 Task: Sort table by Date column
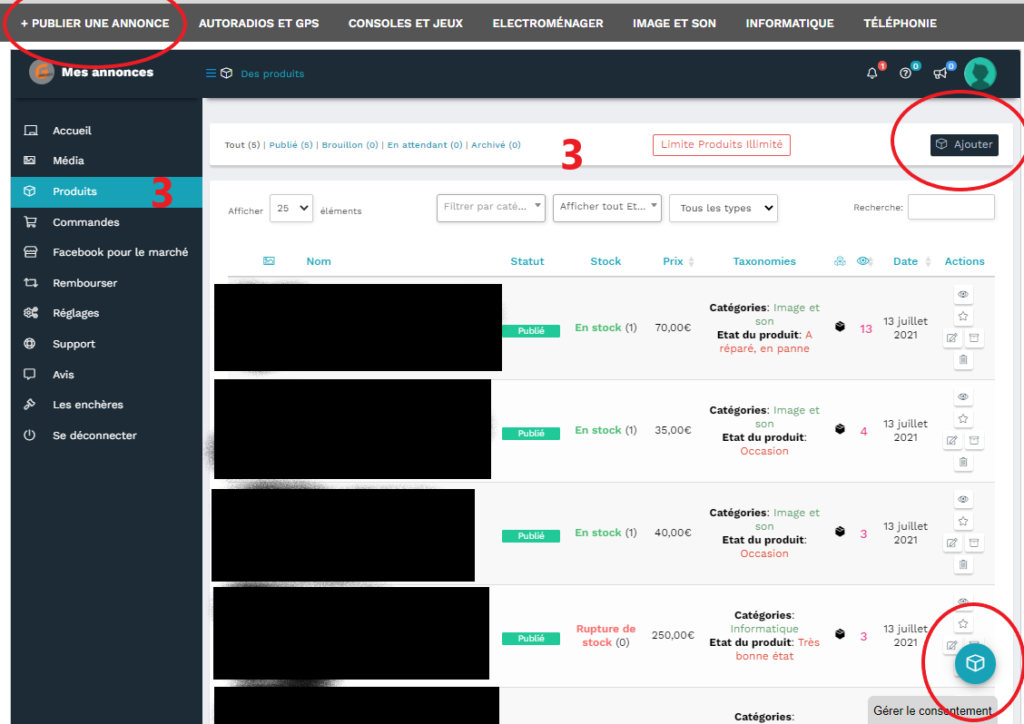[912, 261]
